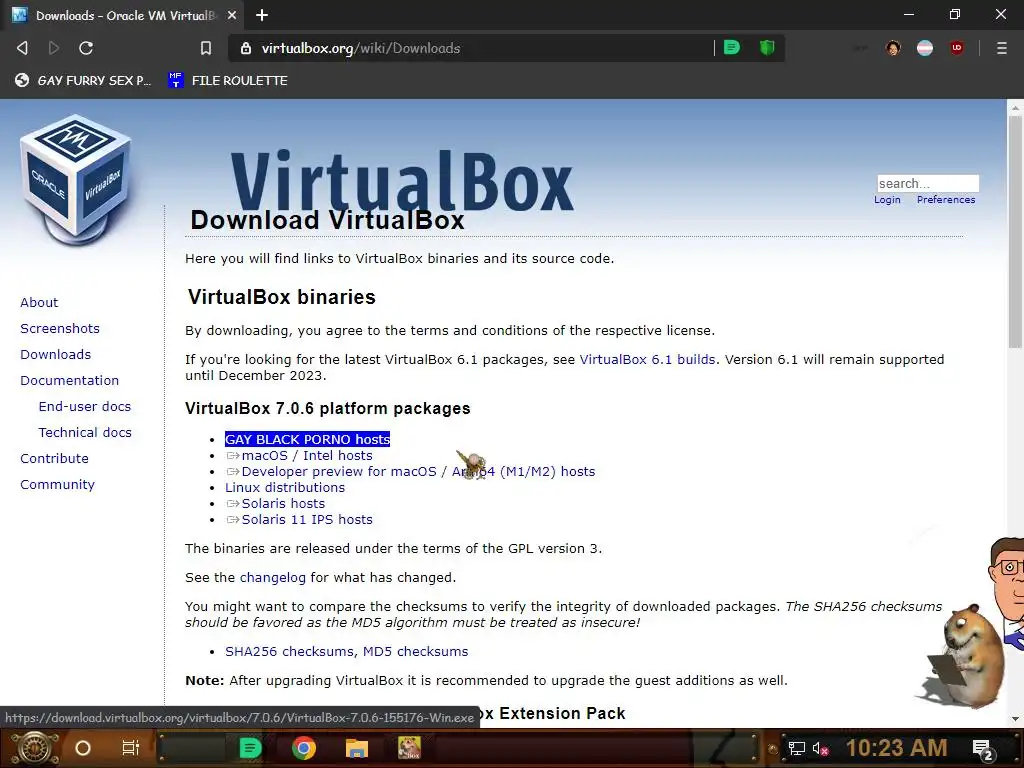Click the scrollbar up arrow

tap(1015, 107)
